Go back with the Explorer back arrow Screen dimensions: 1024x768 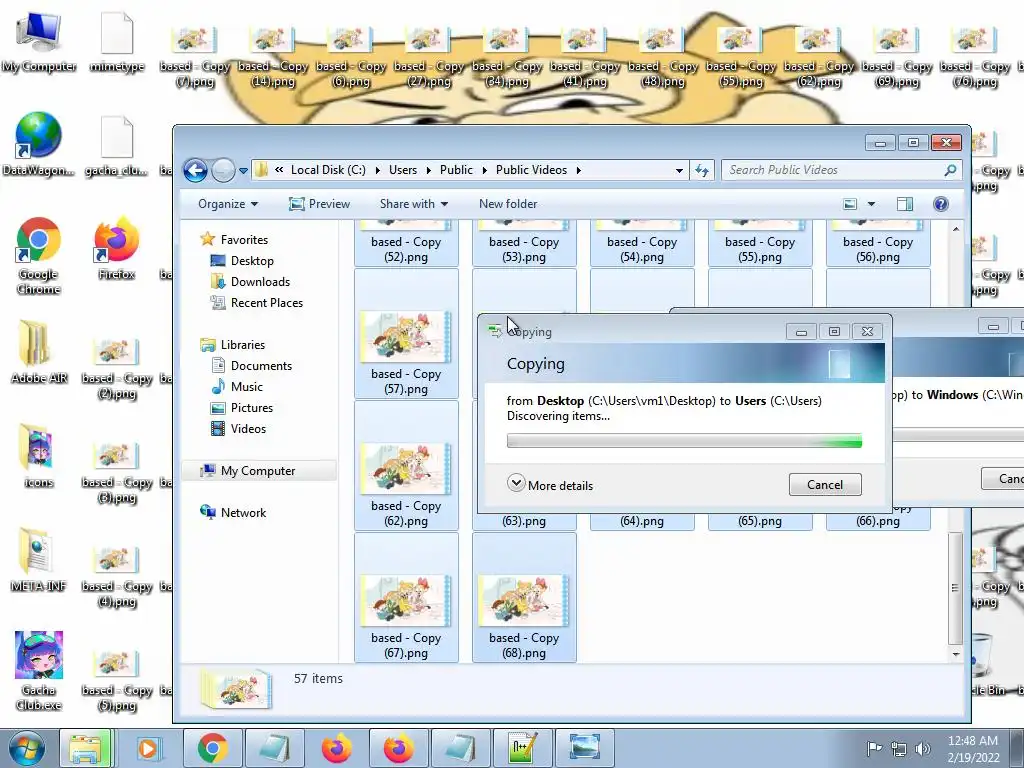point(195,170)
